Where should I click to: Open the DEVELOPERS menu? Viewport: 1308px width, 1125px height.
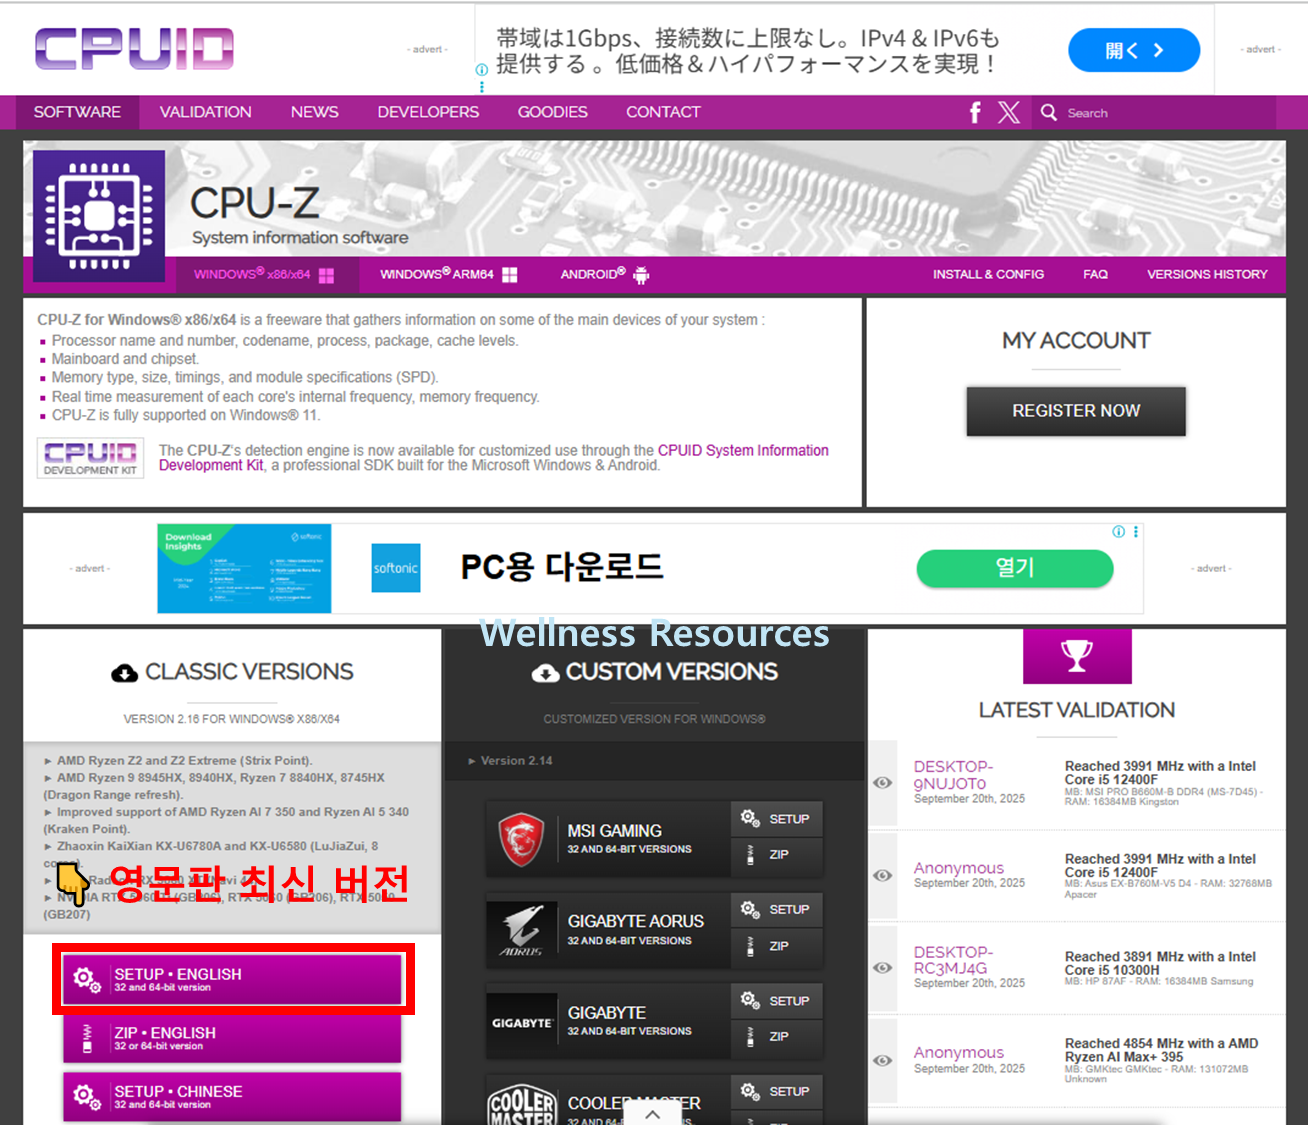tap(428, 112)
